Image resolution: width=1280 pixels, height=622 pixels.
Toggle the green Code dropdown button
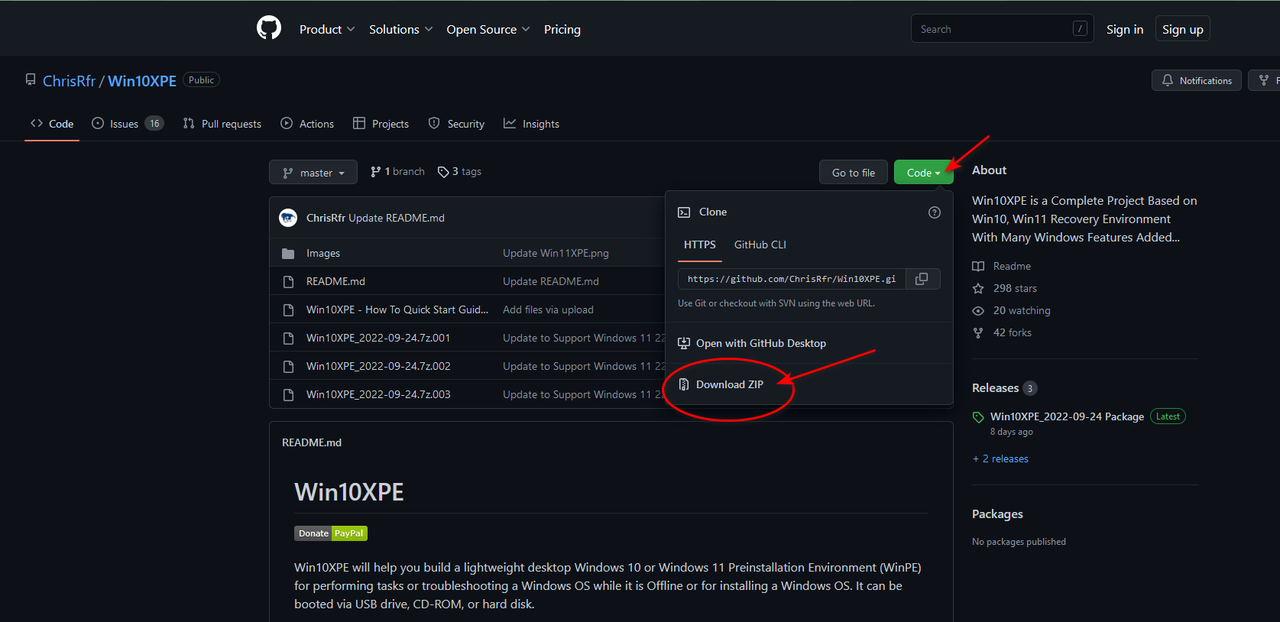point(923,172)
